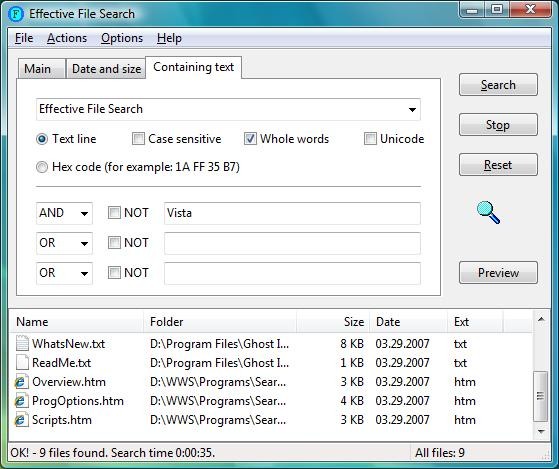Click the 8 KB size cell

click(352, 344)
